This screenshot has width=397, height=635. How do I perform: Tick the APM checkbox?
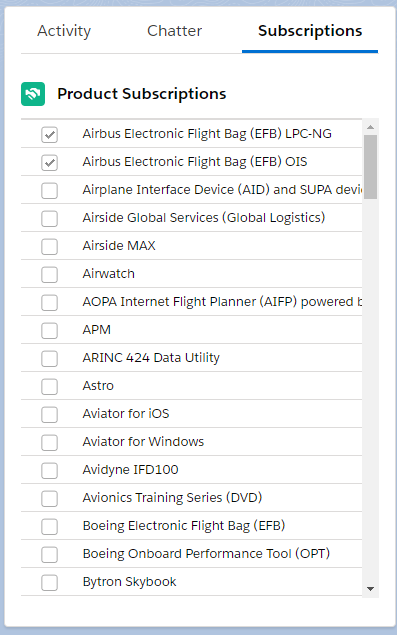point(49,330)
